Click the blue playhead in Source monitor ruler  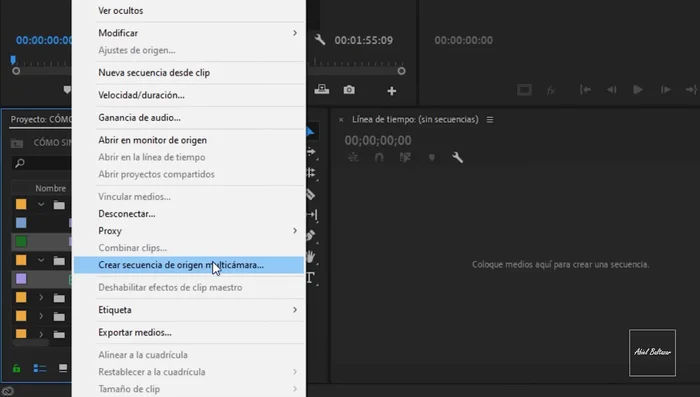point(13,59)
